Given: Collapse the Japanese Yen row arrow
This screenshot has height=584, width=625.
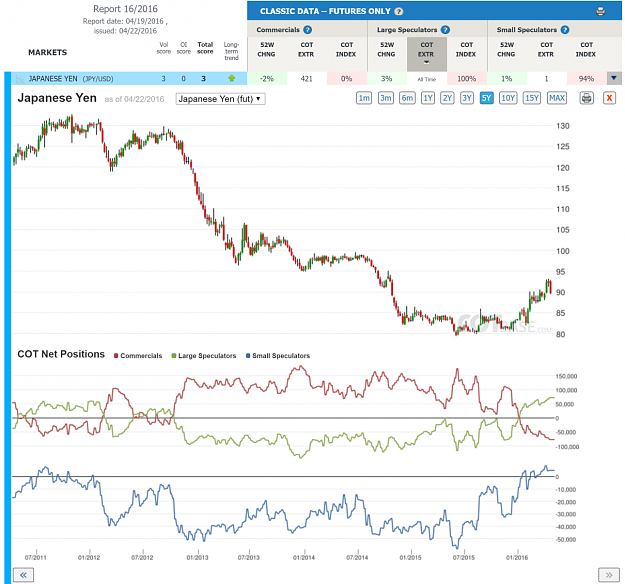Looking at the screenshot, I should (614, 78).
